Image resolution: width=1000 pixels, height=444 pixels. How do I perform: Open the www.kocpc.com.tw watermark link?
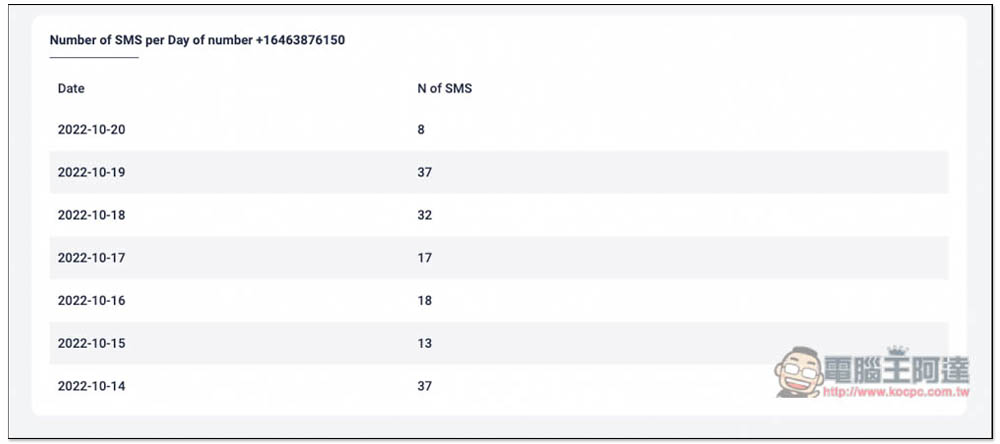[x=896, y=393]
